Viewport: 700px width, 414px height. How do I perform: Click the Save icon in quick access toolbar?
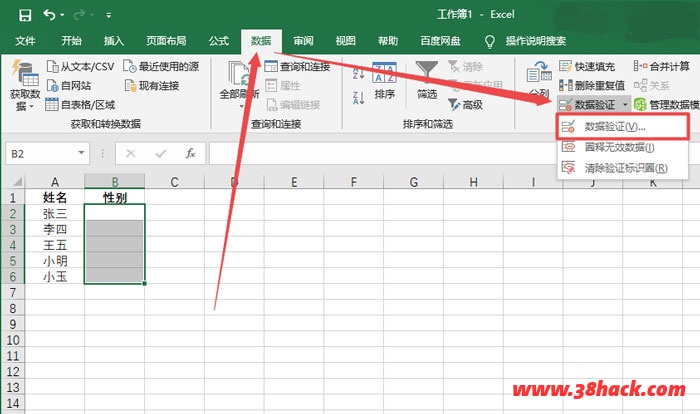point(24,15)
